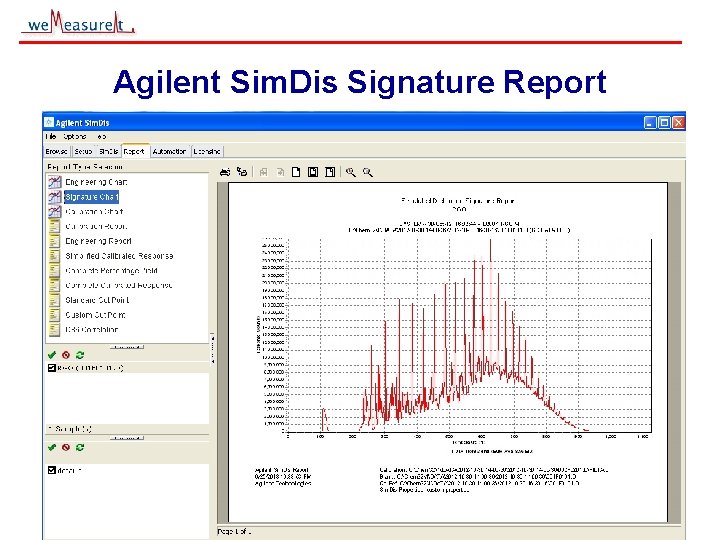This screenshot has width=720, height=540.
Task: Choose Complete Corrected Response report
Action: [119, 285]
